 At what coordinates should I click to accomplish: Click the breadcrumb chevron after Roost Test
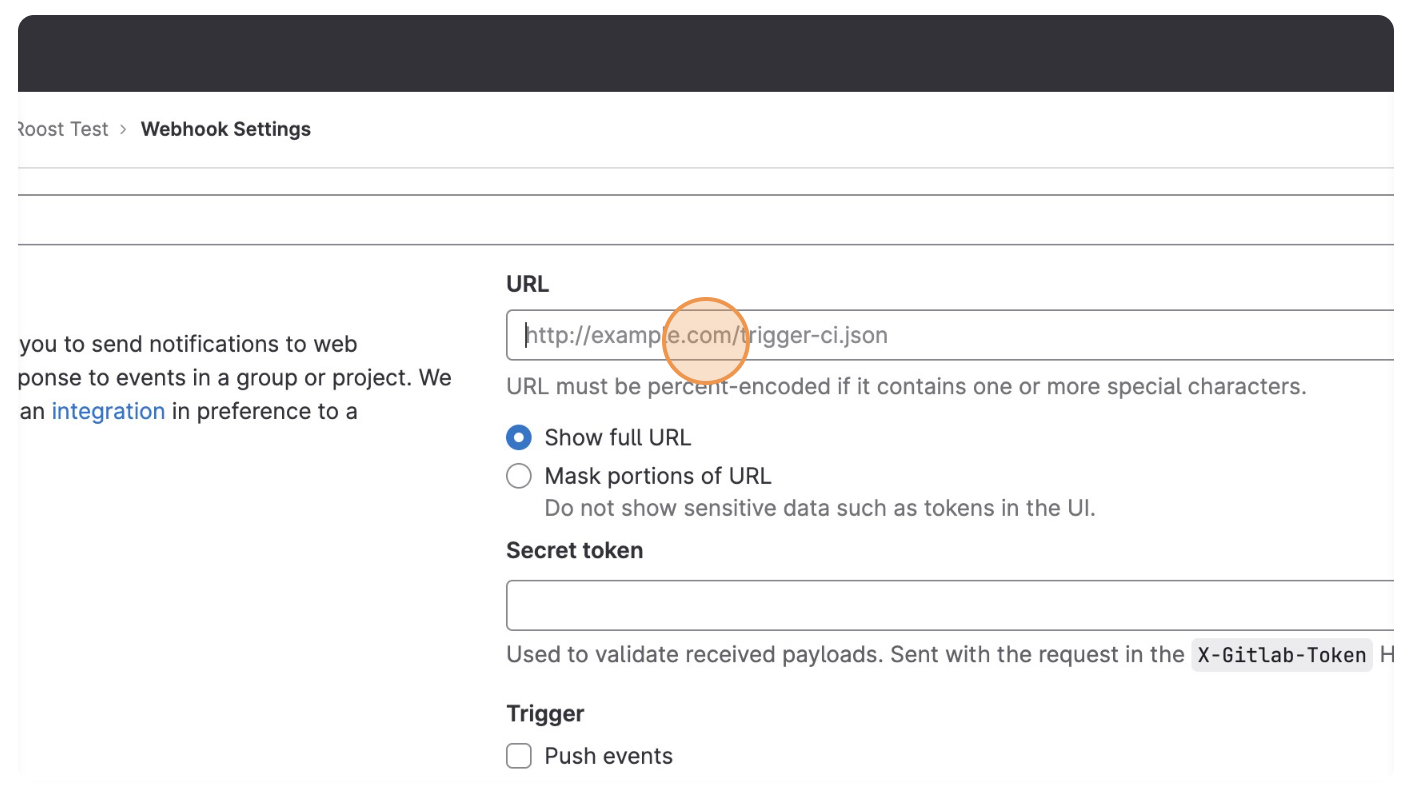pos(124,129)
